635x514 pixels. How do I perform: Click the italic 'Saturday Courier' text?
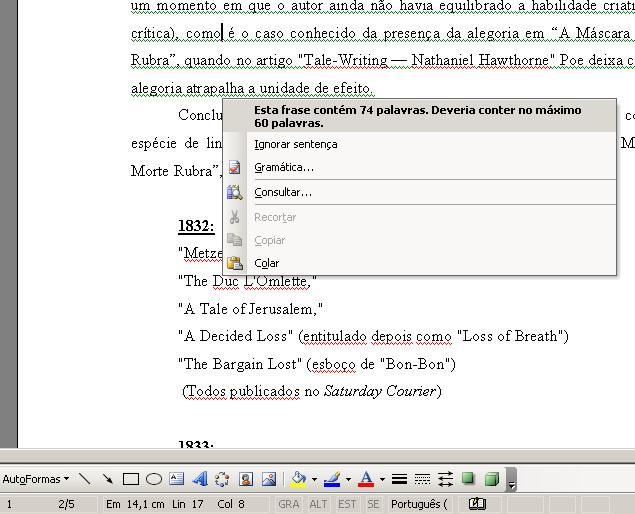tap(380, 391)
